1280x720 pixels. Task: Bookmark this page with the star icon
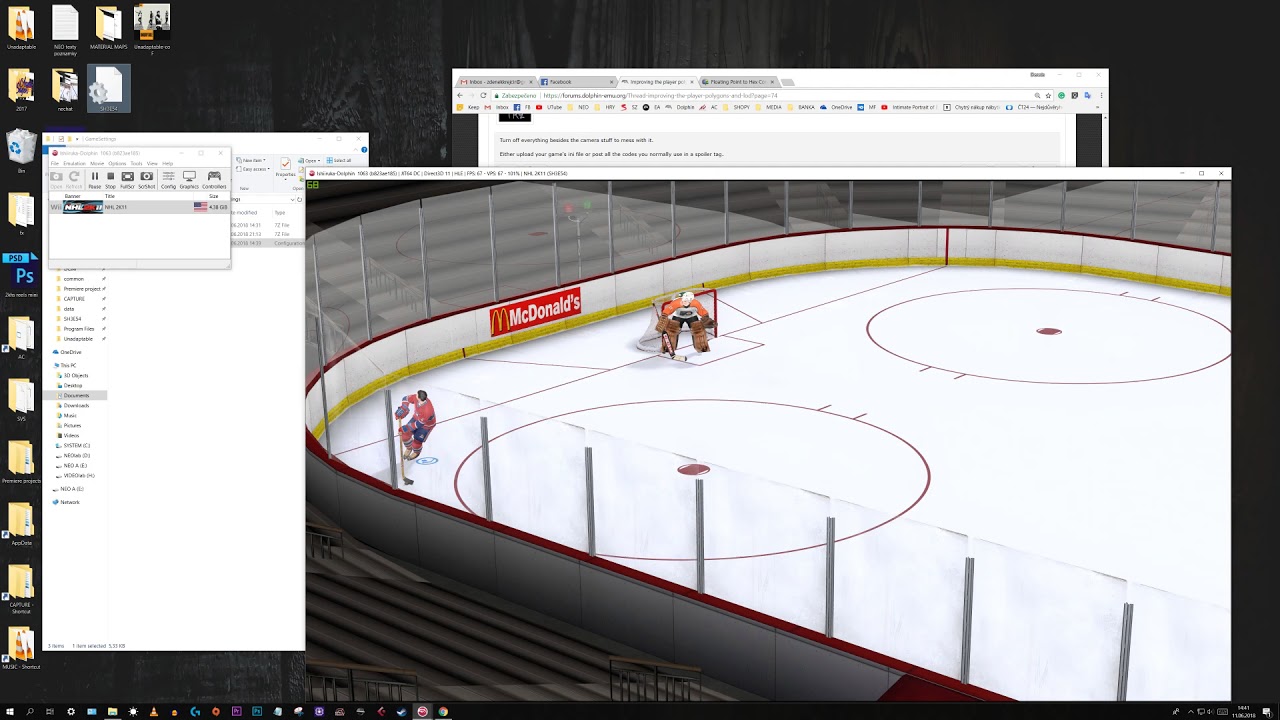(x=1048, y=95)
